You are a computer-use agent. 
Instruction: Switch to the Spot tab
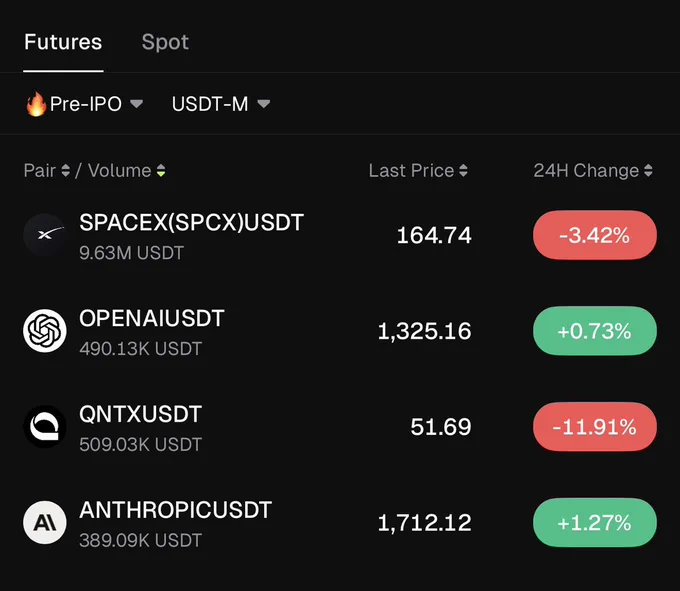(165, 42)
